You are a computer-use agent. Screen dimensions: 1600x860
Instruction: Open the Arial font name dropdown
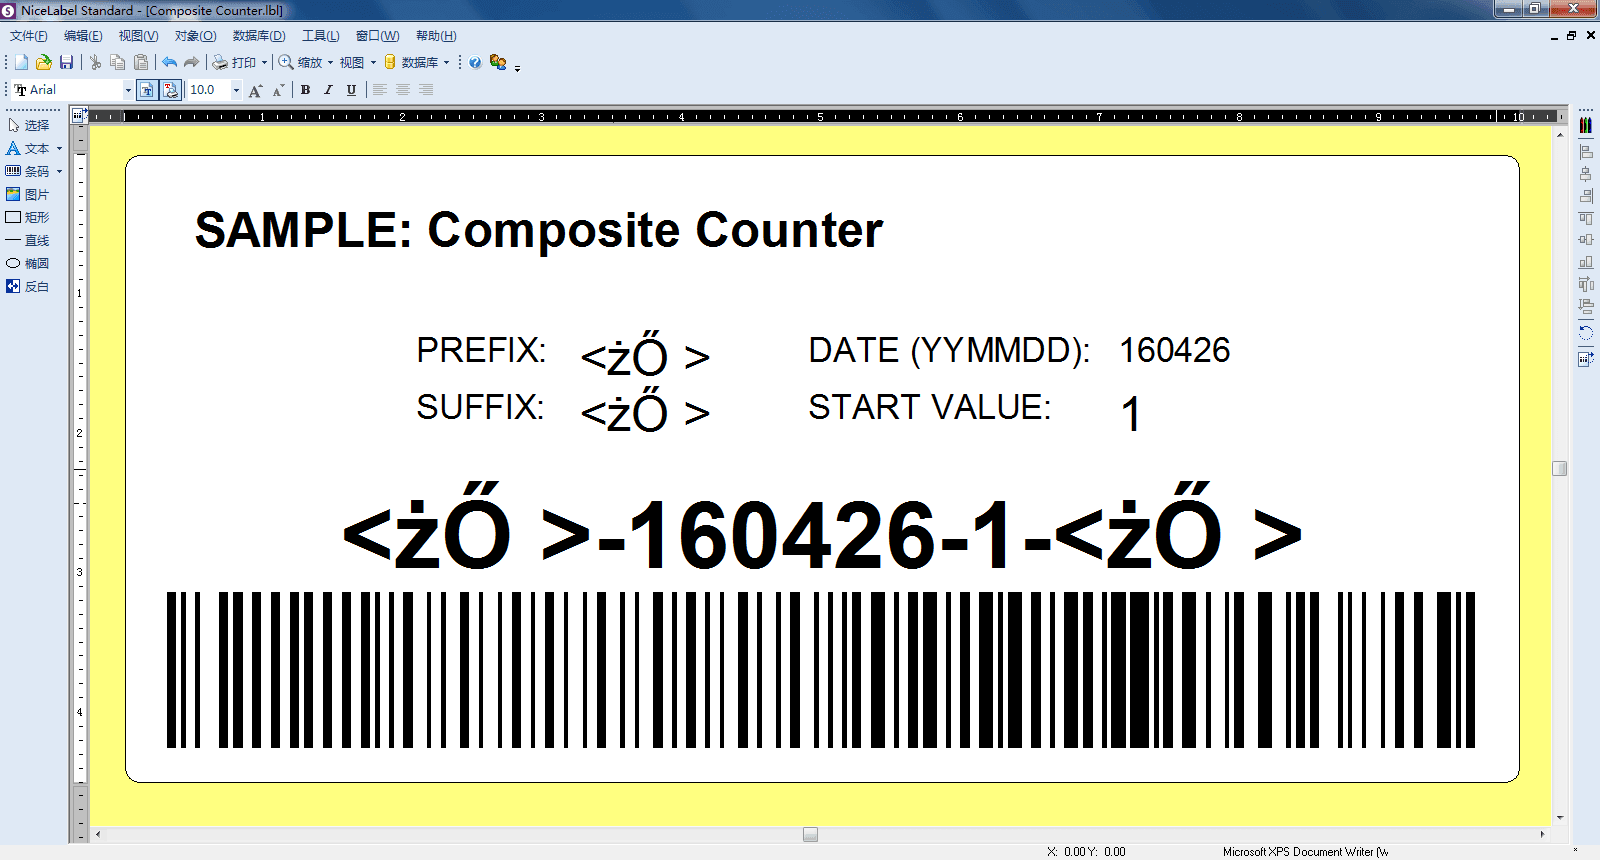[x=128, y=90]
